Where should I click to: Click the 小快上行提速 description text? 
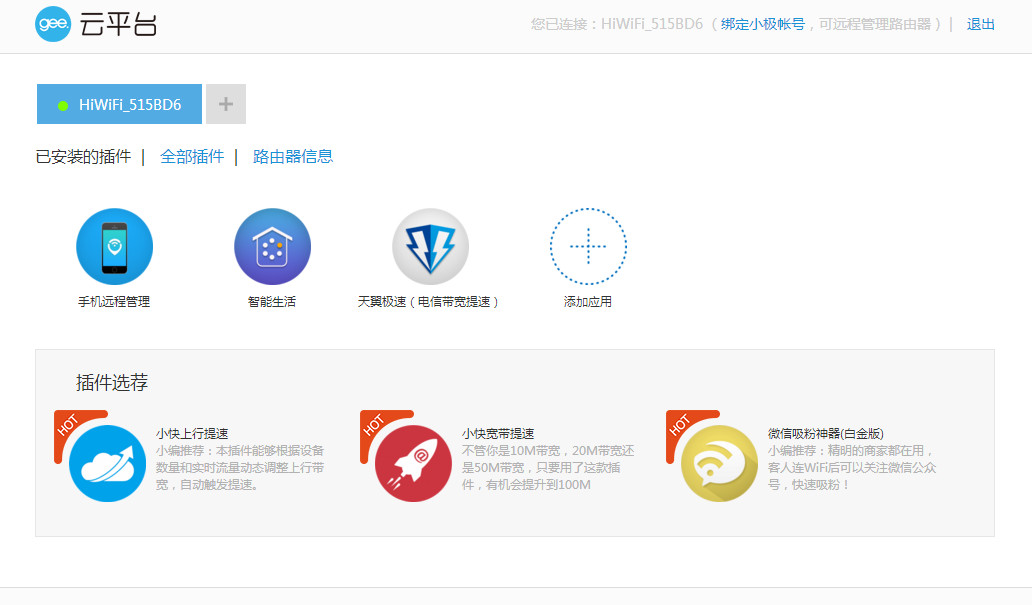[x=240, y=467]
